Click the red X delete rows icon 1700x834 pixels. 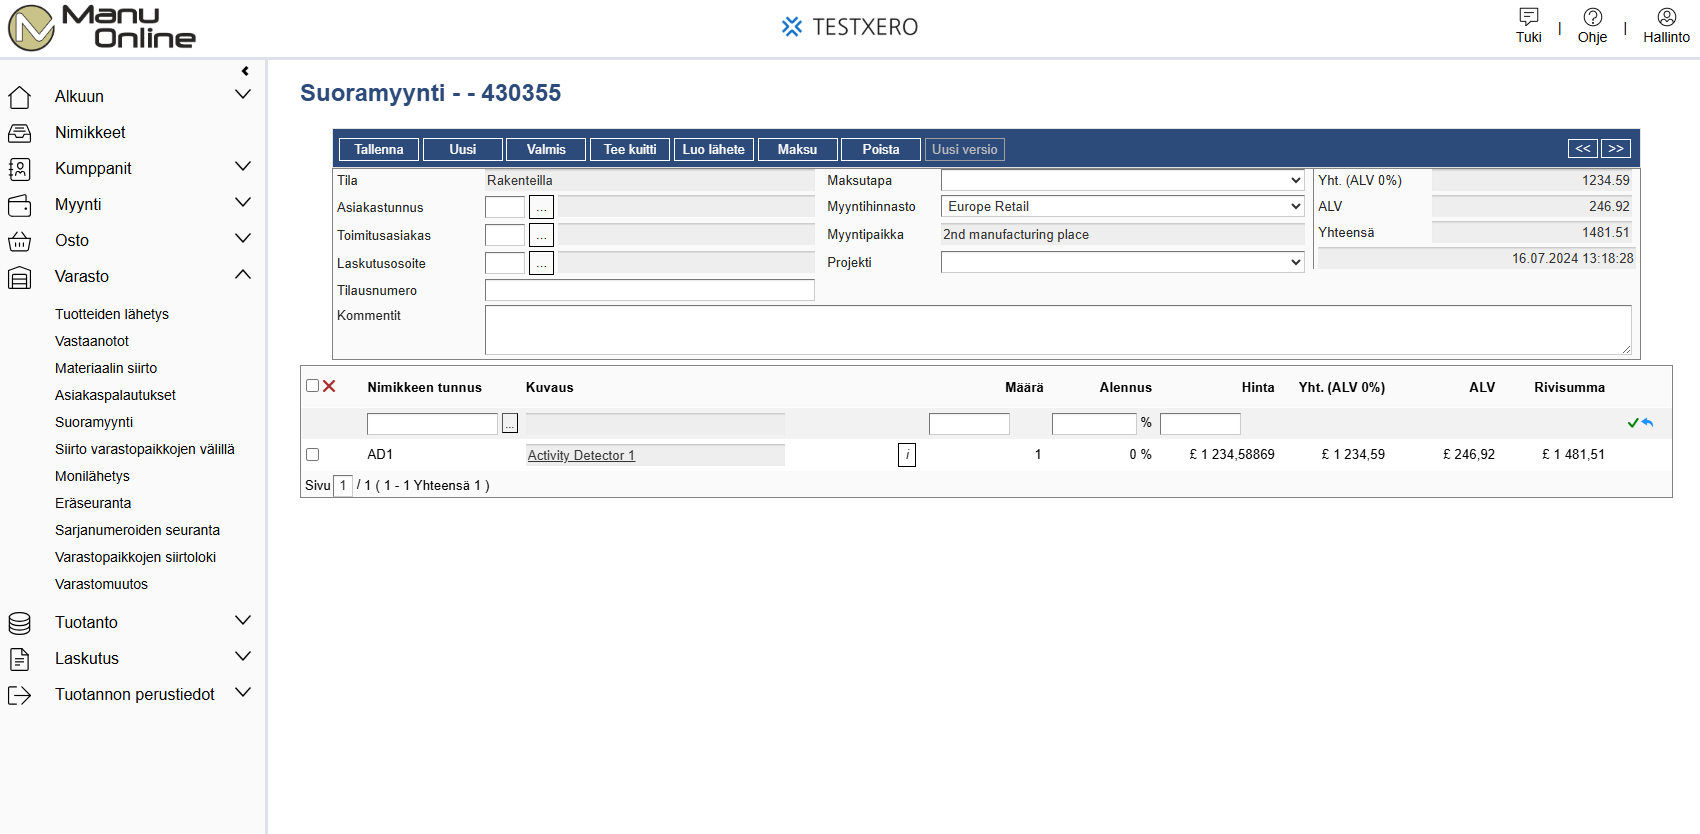(329, 386)
